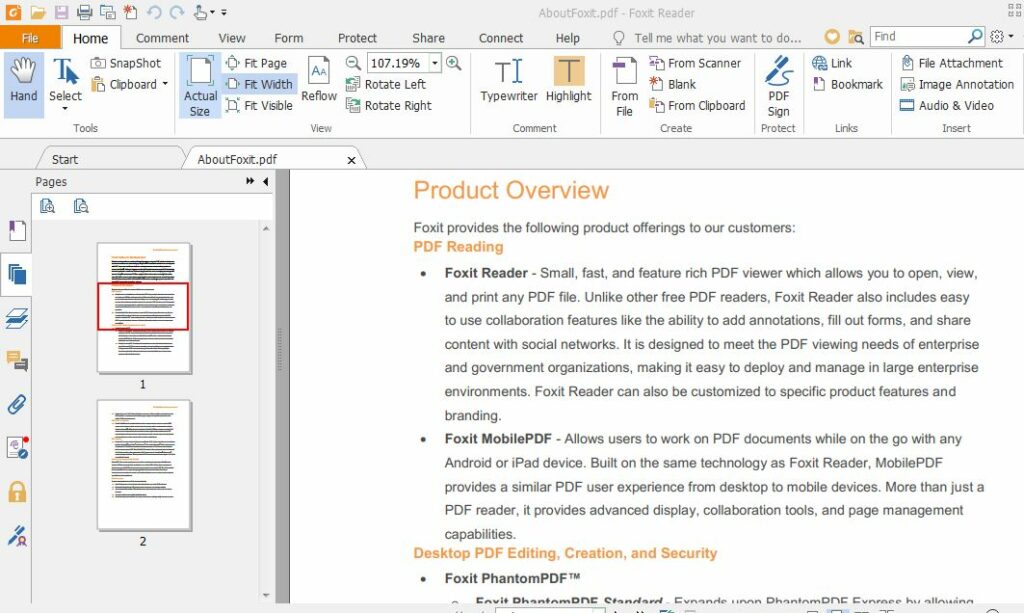Create PDF From Clipboard
This screenshot has height=613, width=1024.
pos(697,105)
